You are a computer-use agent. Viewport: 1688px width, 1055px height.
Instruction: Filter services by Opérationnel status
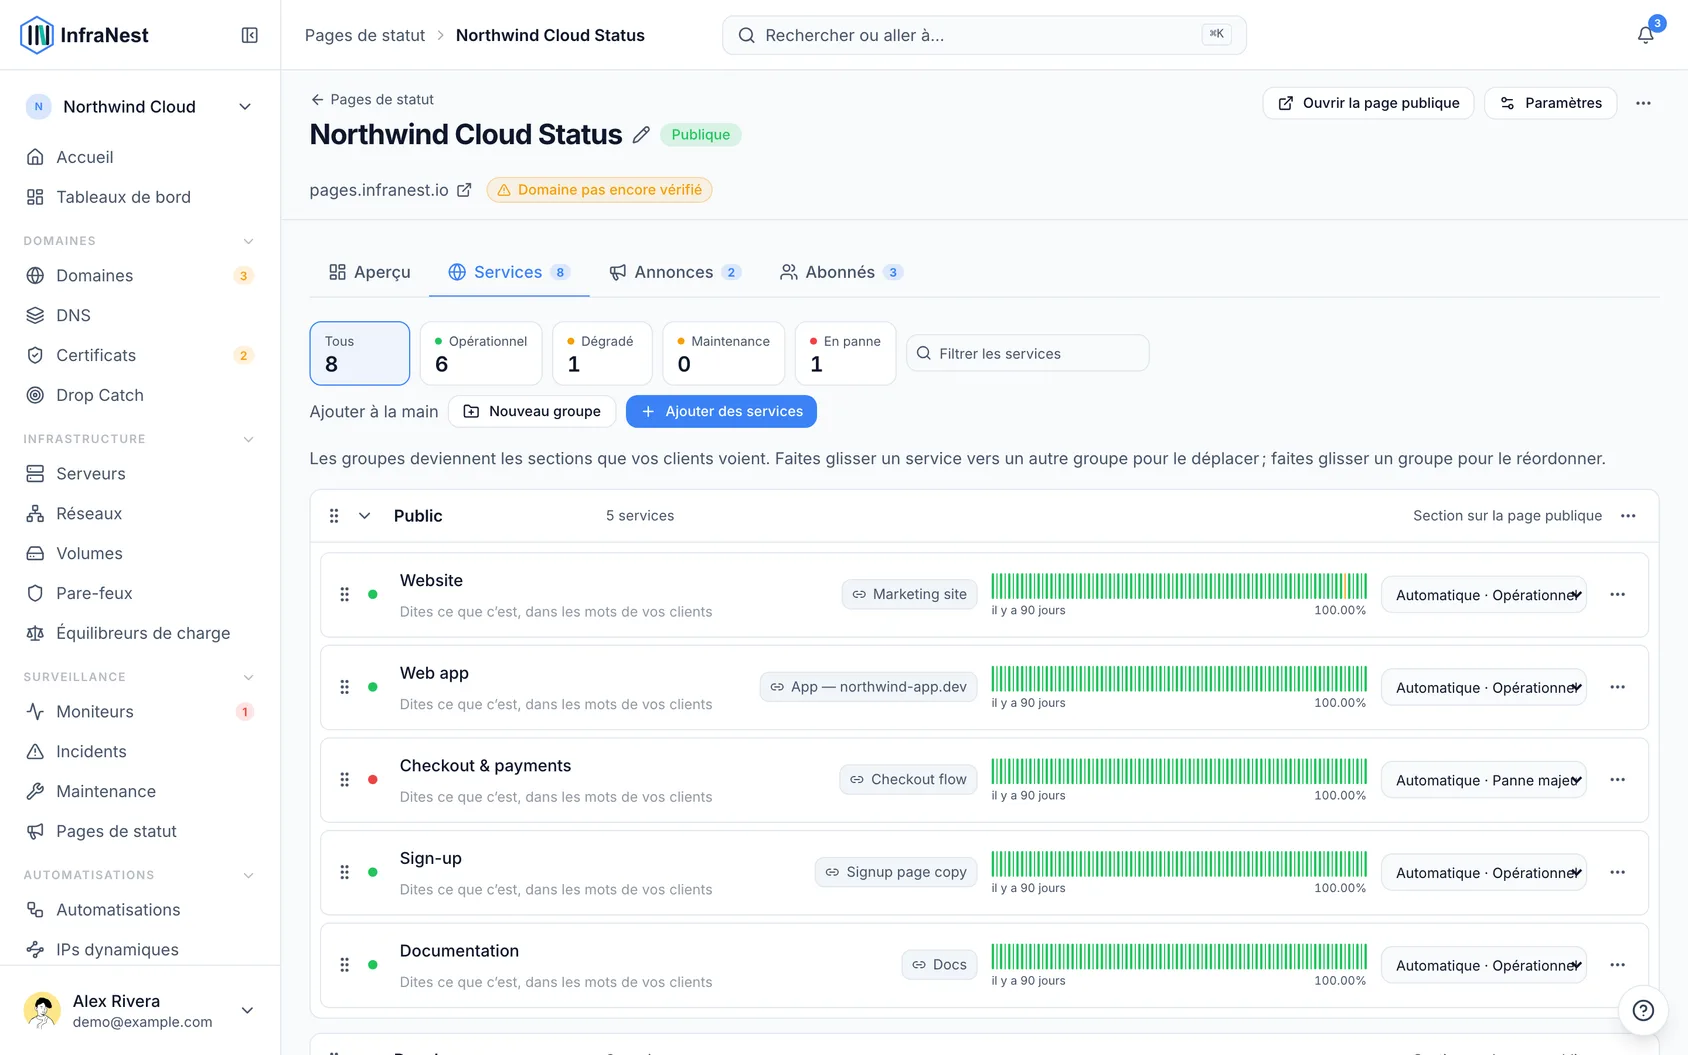point(481,353)
